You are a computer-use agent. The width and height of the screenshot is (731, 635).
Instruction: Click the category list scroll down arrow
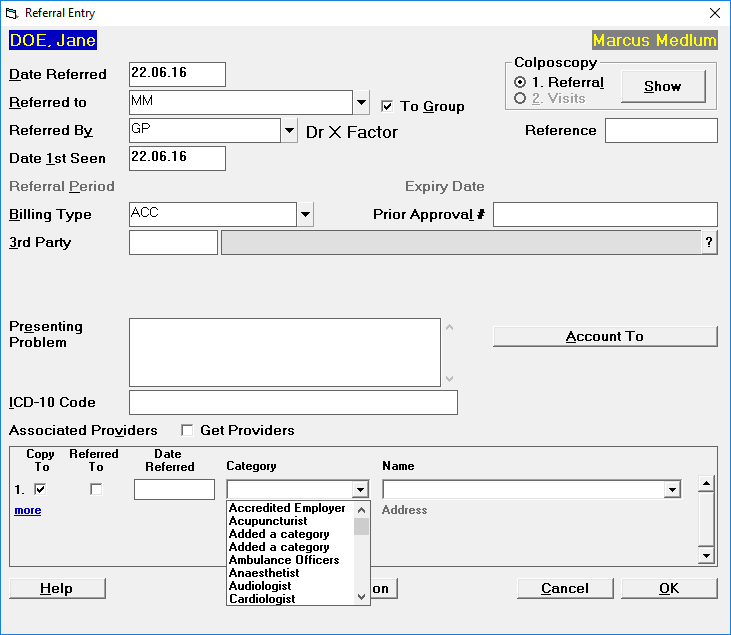click(x=361, y=597)
